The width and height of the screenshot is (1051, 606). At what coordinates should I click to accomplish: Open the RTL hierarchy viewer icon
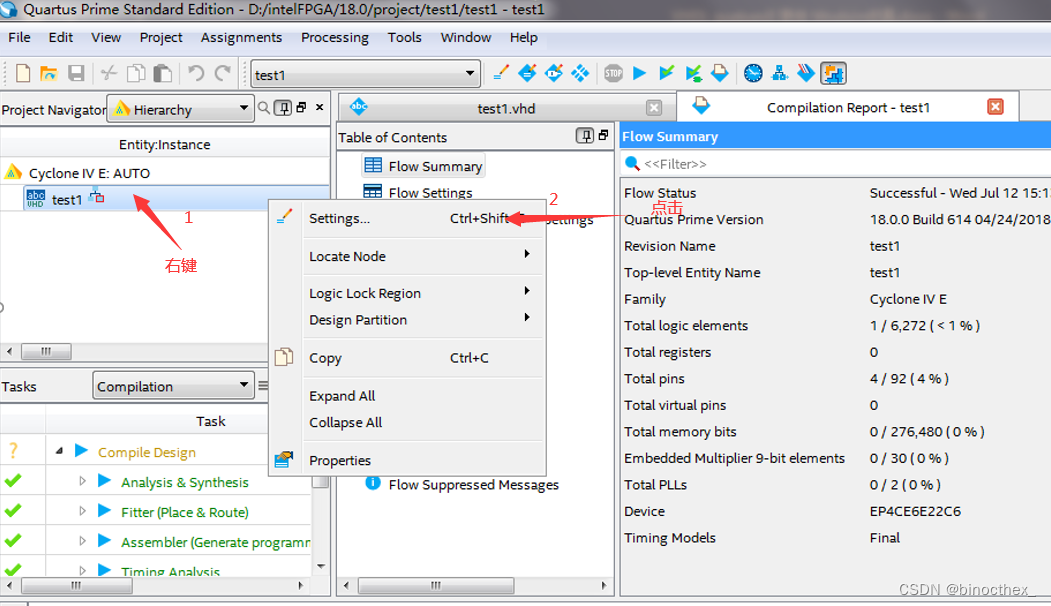(779, 72)
